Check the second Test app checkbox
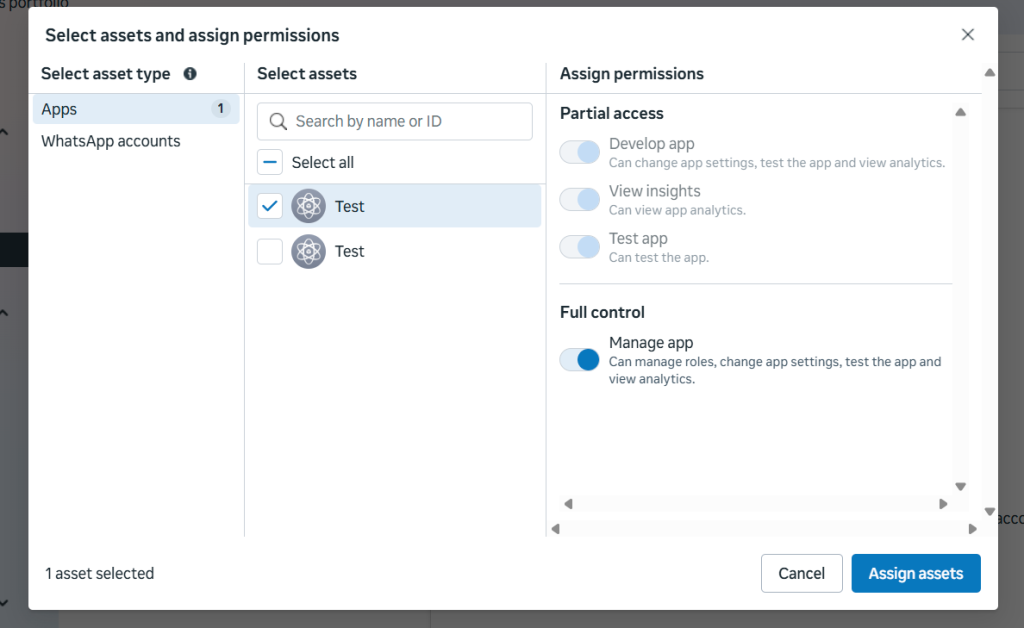The image size is (1024, 628). (269, 251)
